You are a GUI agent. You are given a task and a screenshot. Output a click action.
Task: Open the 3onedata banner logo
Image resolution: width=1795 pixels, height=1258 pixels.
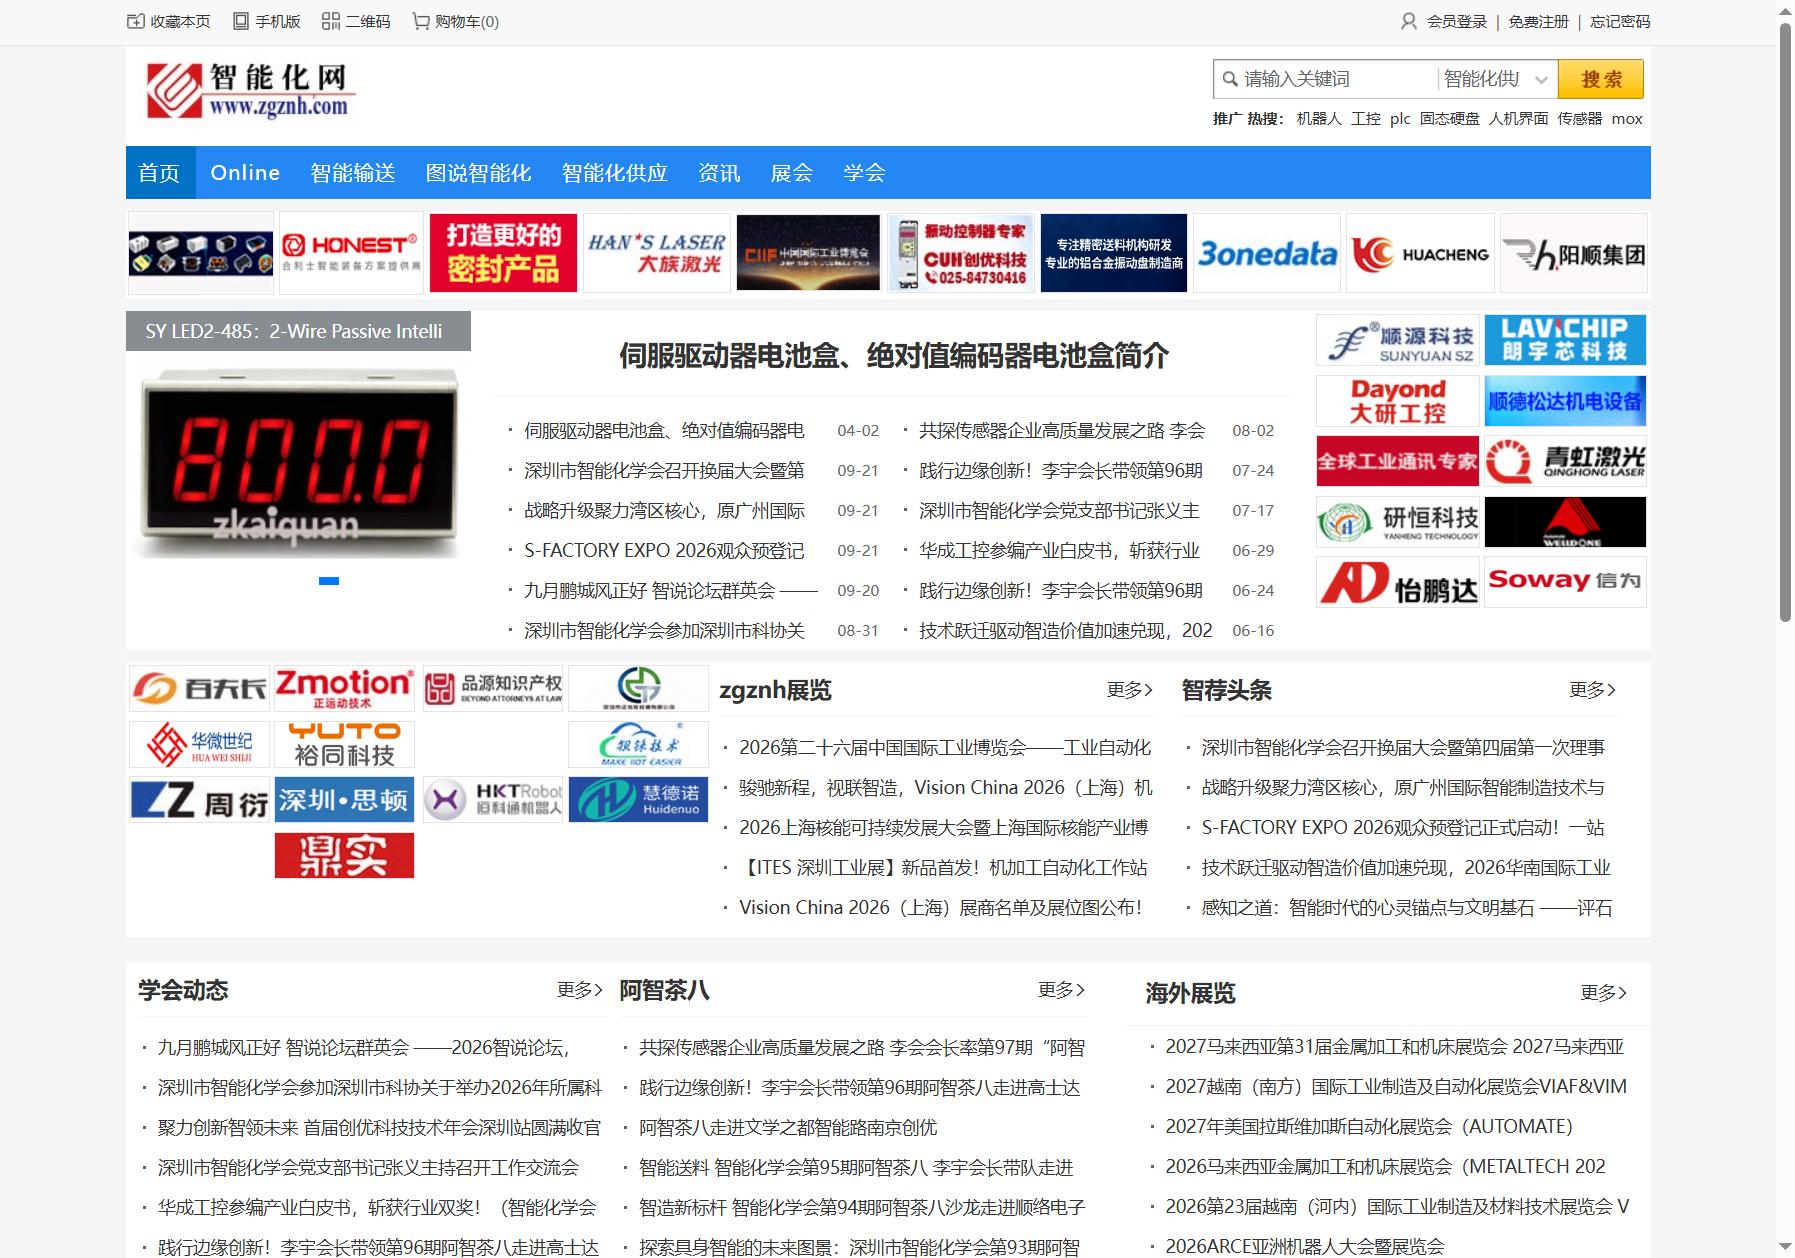click(1267, 253)
